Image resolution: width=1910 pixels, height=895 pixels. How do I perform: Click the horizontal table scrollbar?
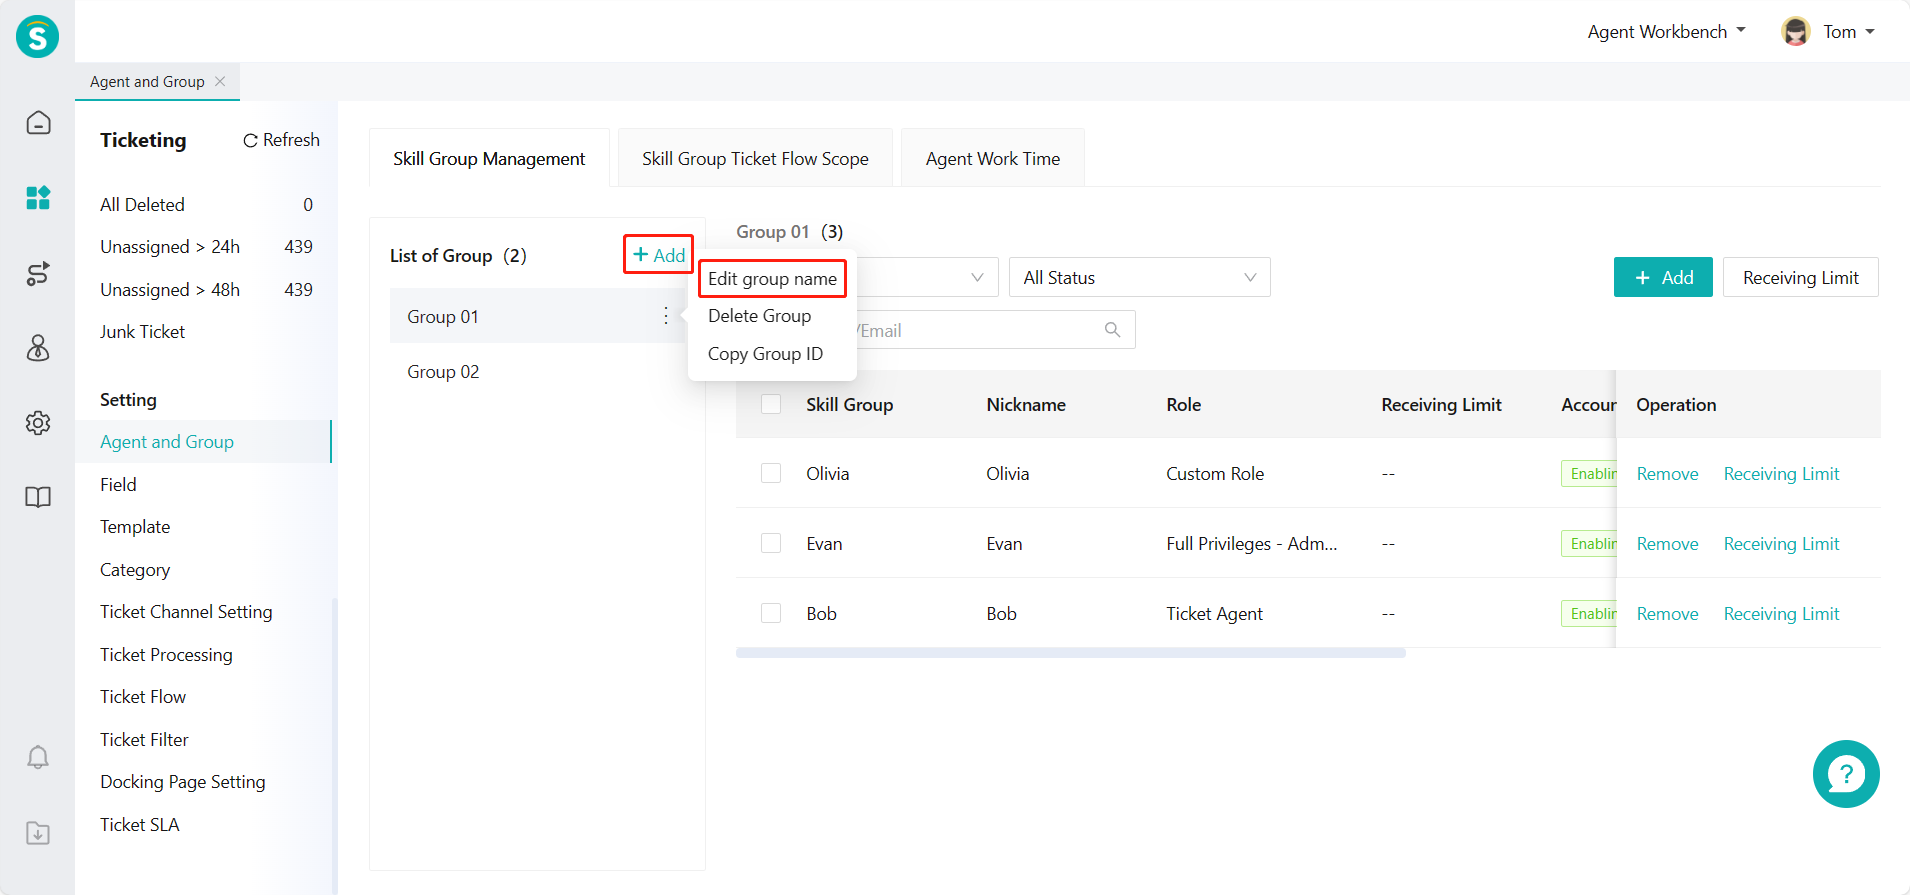click(x=1071, y=653)
